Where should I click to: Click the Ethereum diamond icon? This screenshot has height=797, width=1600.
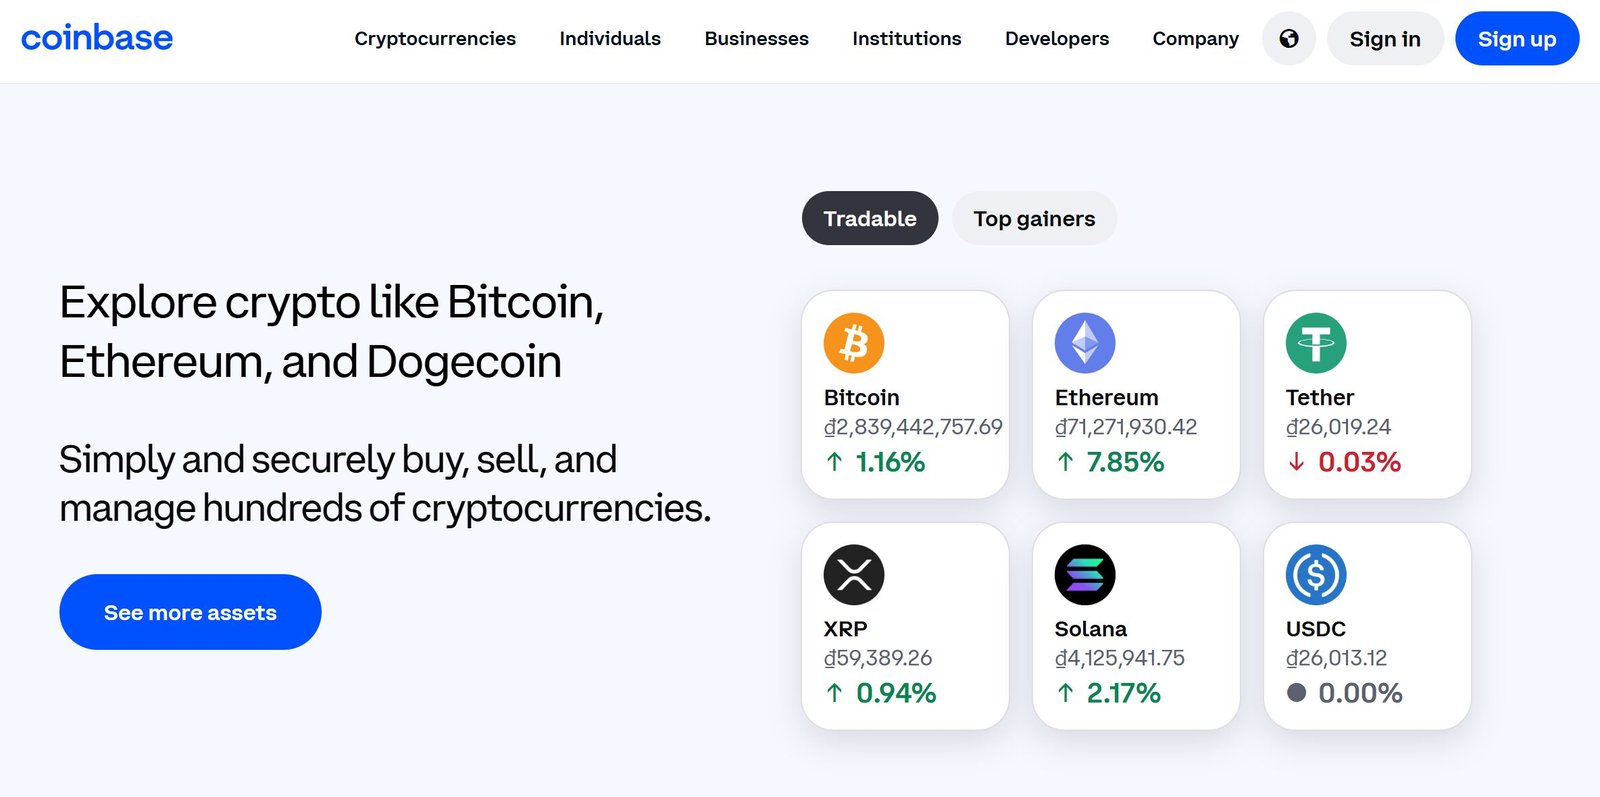[1086, 342]
